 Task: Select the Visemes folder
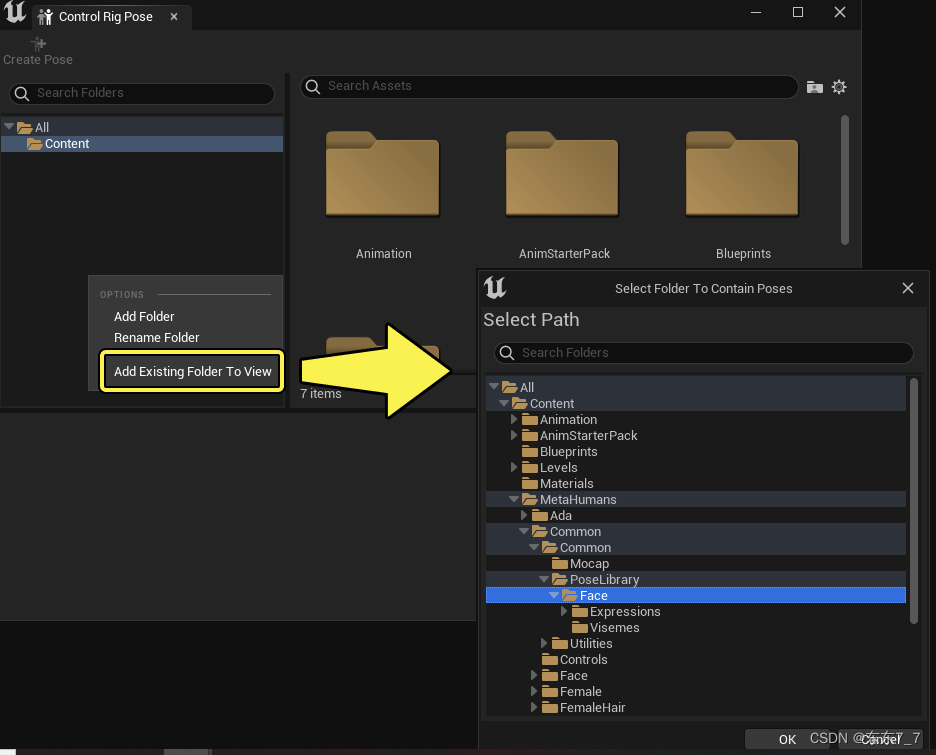tap(696, 627)
